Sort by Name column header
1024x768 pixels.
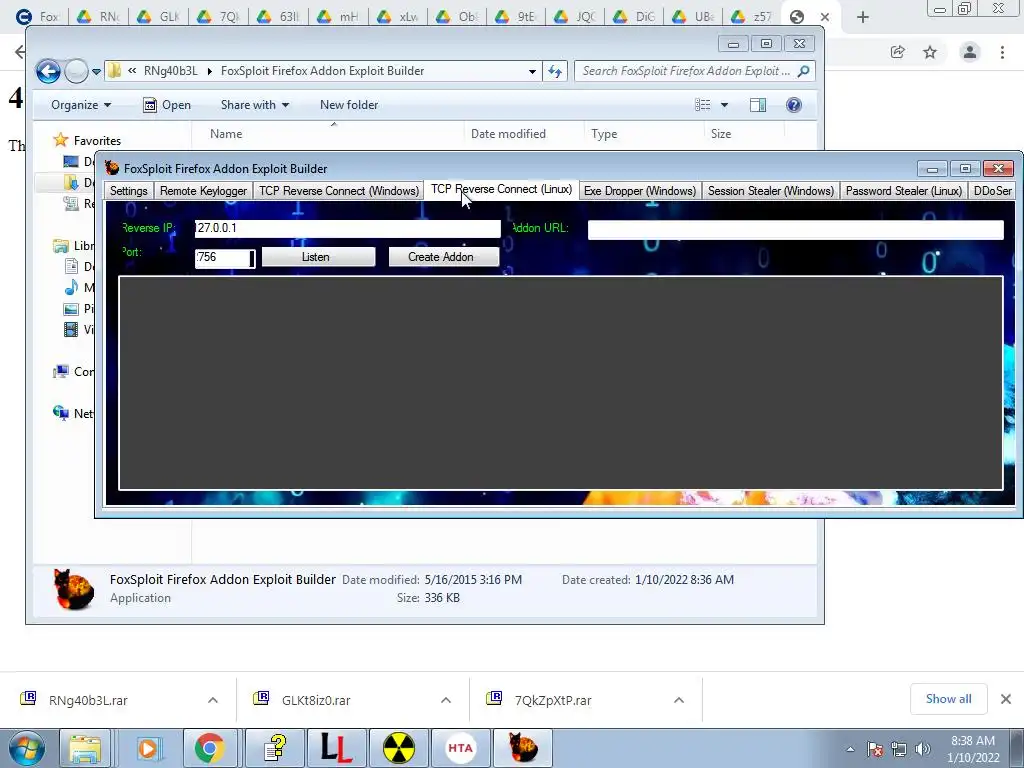coord(226,134)
